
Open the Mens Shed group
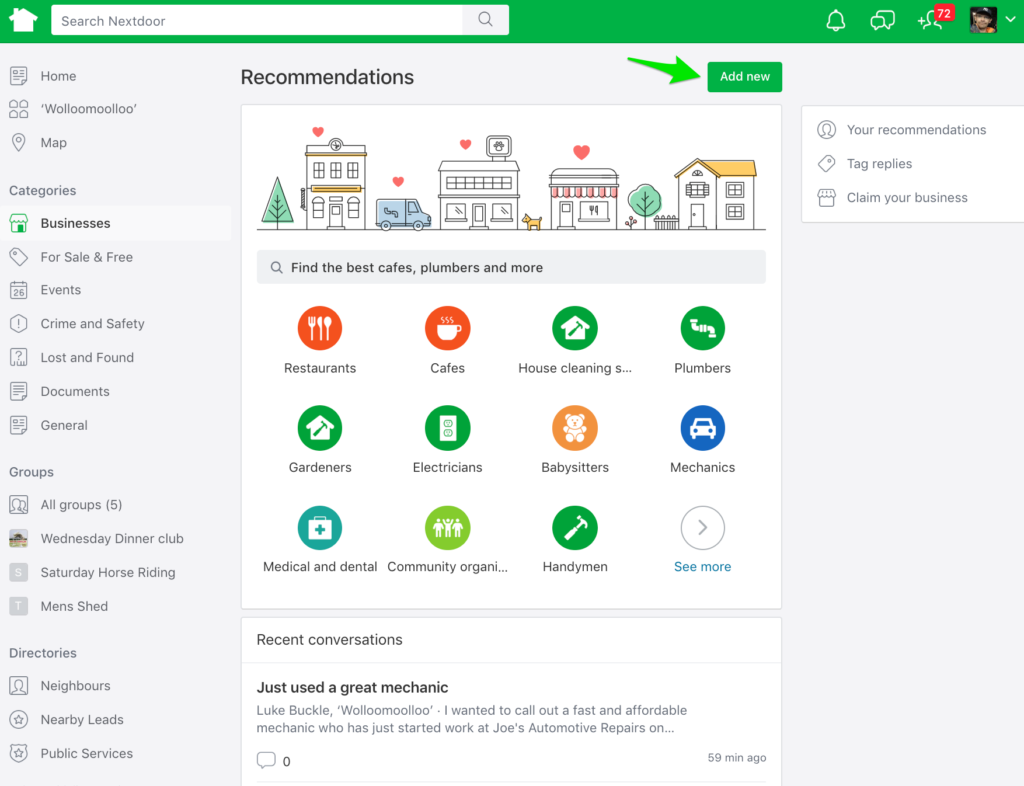(x=74, y=606)
